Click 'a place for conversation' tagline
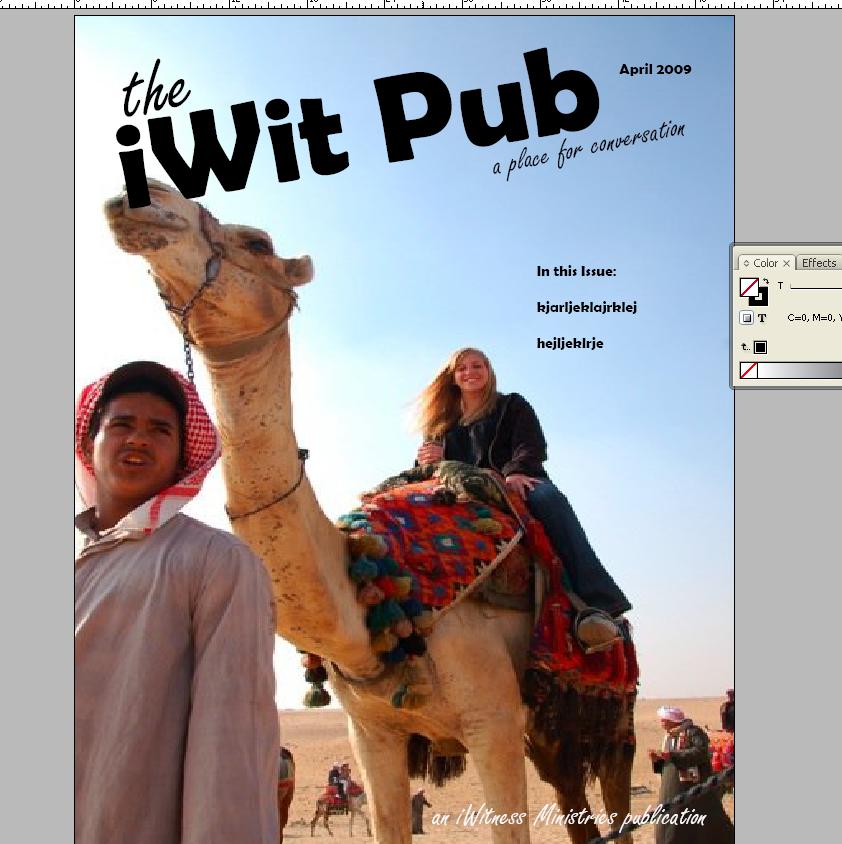This screenshot has height=844, width=842. (588, 150)
